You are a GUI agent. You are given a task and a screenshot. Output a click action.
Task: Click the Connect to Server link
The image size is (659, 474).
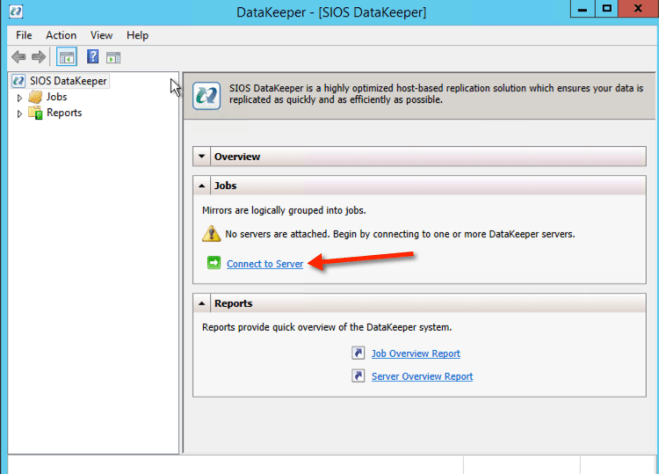pos(265,264)
